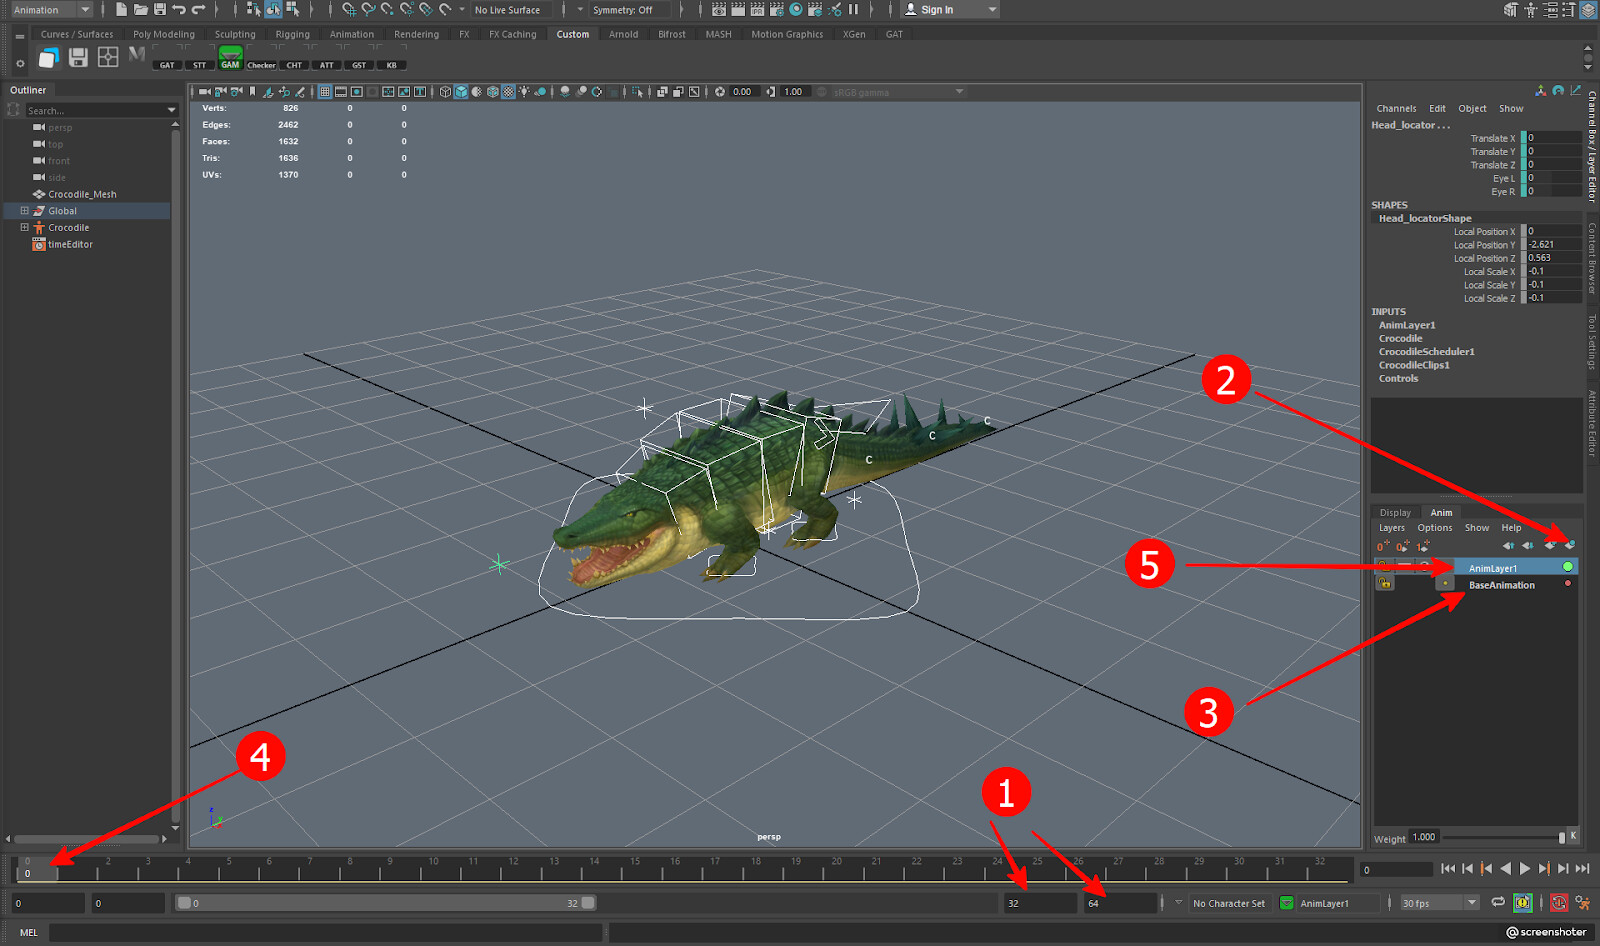The image size is (1600, 946).
Task: Click the Save Scene icon in toolbar
Action: pos(159,9)
